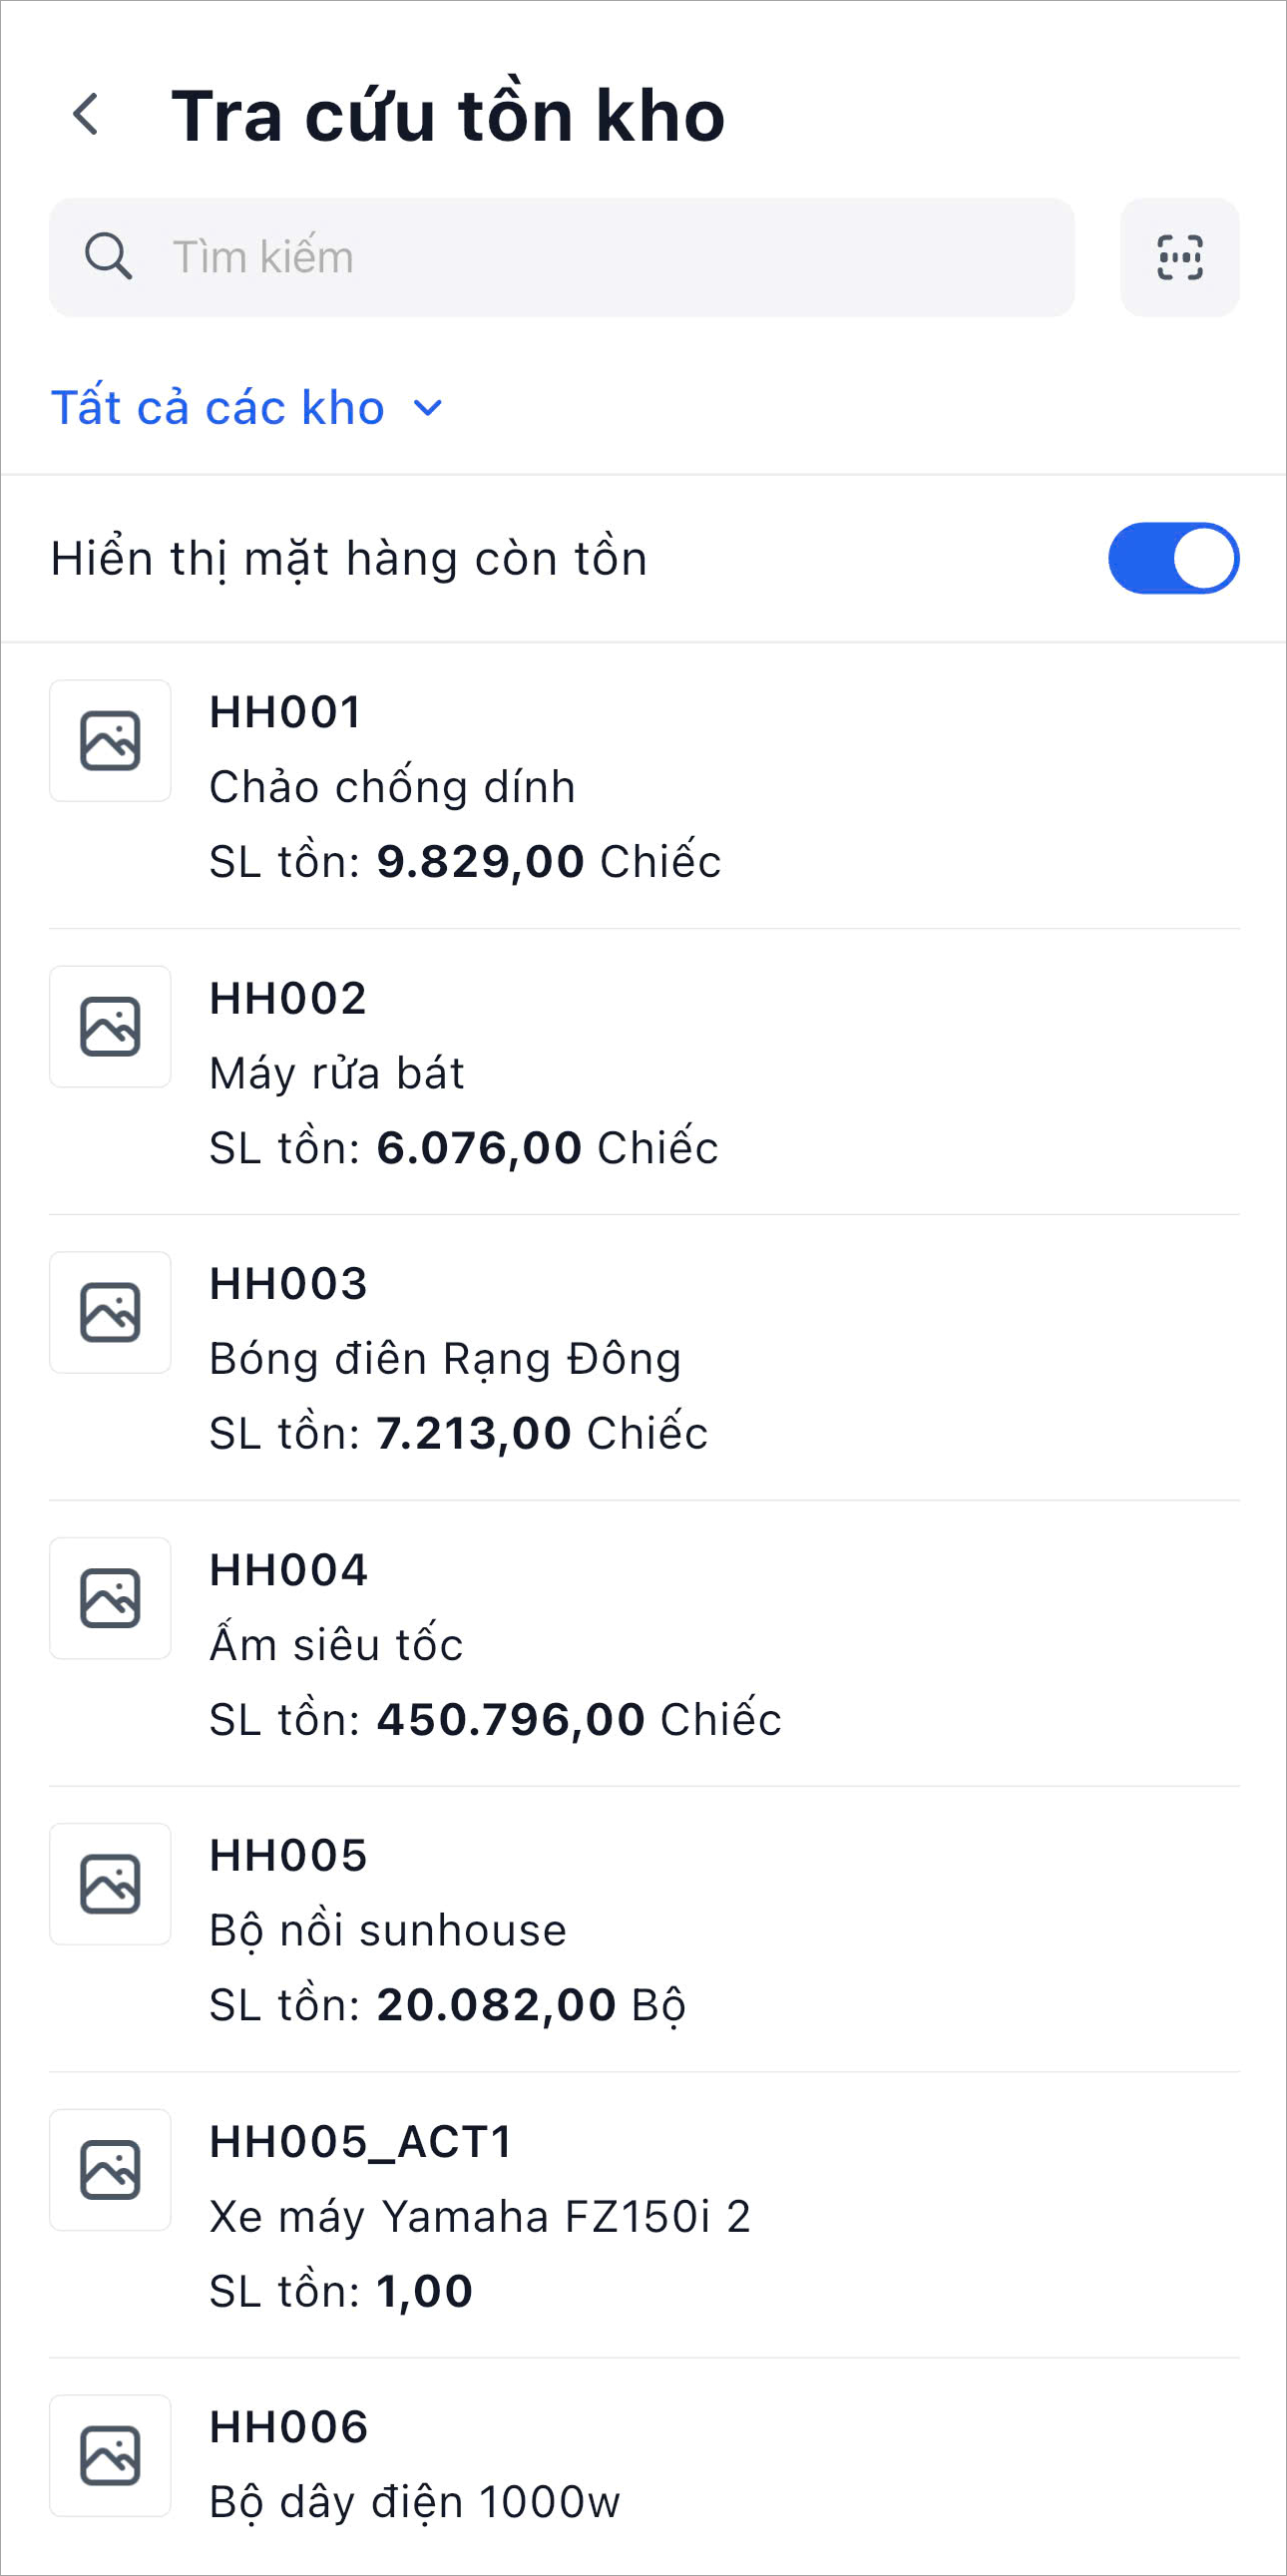Click the search magnifier icon
1287x2576 pixels.
coord(108,257)
